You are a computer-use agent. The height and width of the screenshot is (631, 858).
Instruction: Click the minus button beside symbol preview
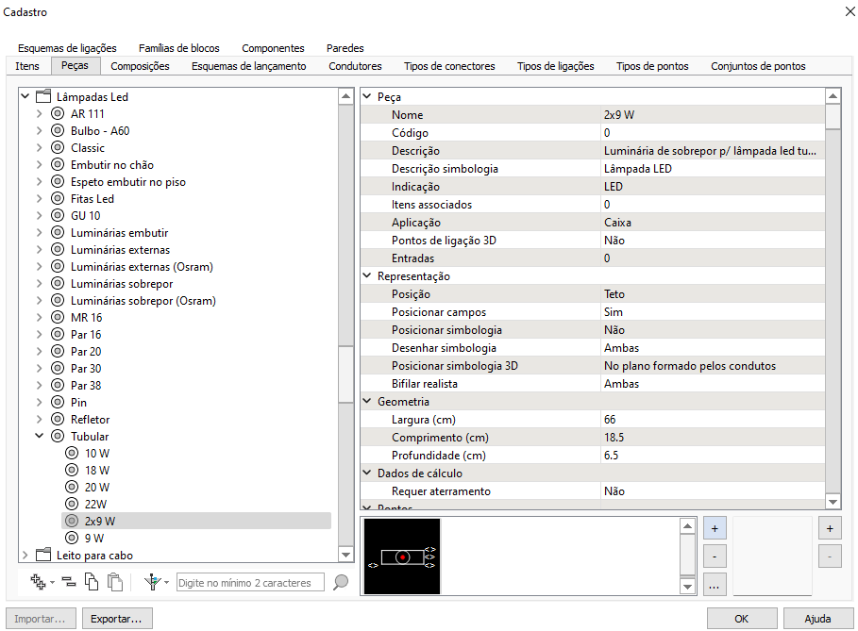click(x=717, y=556)
